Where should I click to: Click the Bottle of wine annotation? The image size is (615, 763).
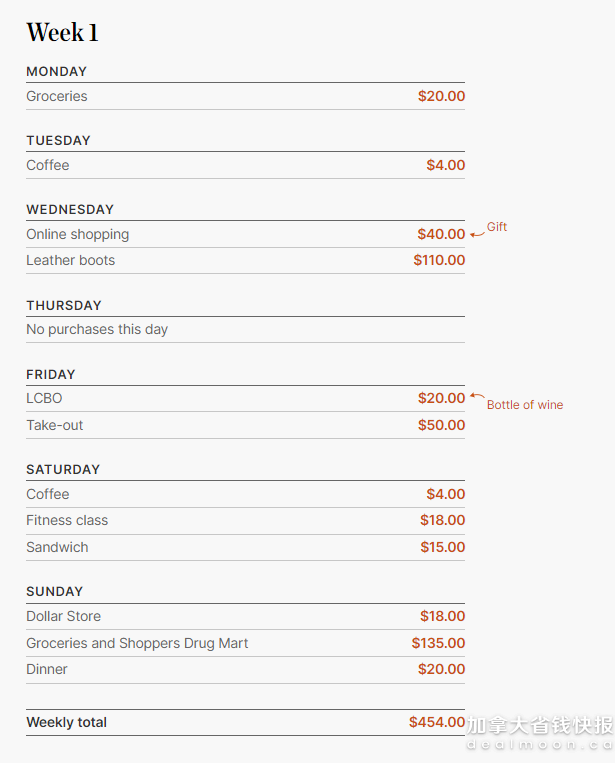pyautogui.click(x=525, y=405)
